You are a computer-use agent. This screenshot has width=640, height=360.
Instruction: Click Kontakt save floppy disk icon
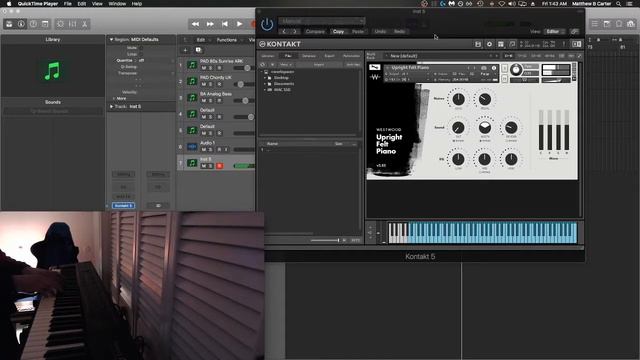click(478, 44)
